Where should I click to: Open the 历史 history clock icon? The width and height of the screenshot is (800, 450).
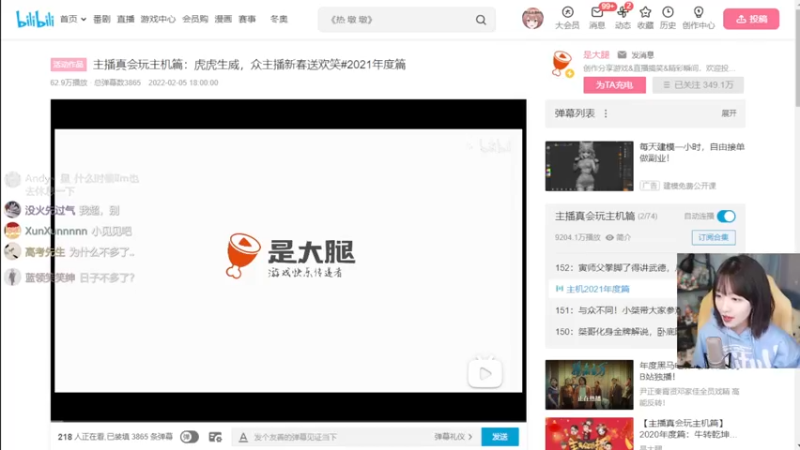[x=668, y=18]
